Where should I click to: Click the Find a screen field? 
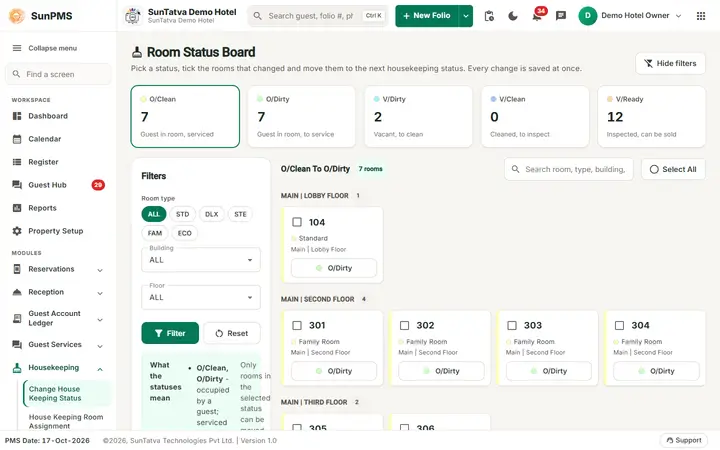click(x=58, y=74)
